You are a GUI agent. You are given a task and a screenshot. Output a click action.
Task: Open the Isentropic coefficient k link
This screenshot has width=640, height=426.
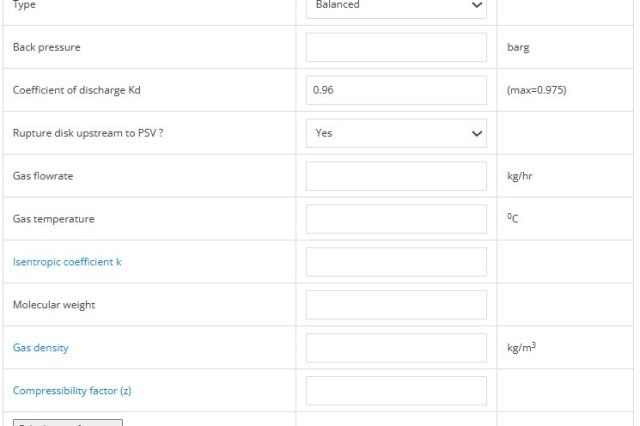coord(67,262)
